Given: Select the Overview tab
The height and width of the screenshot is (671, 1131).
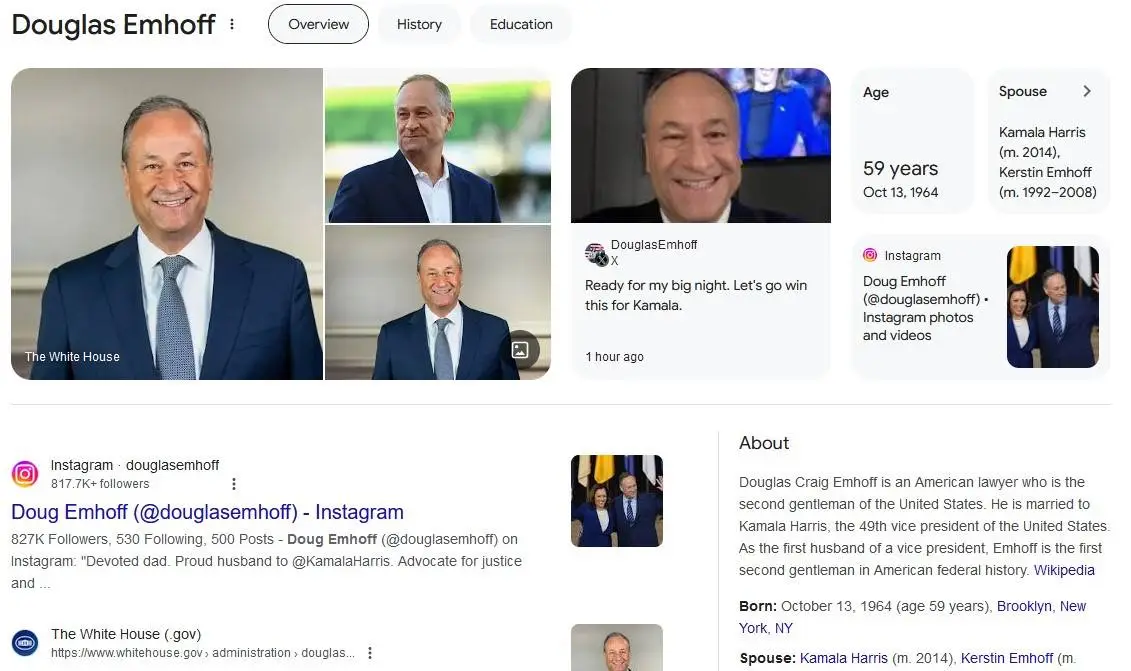Looking at the screenshot, I should click(x=318, y=24).
